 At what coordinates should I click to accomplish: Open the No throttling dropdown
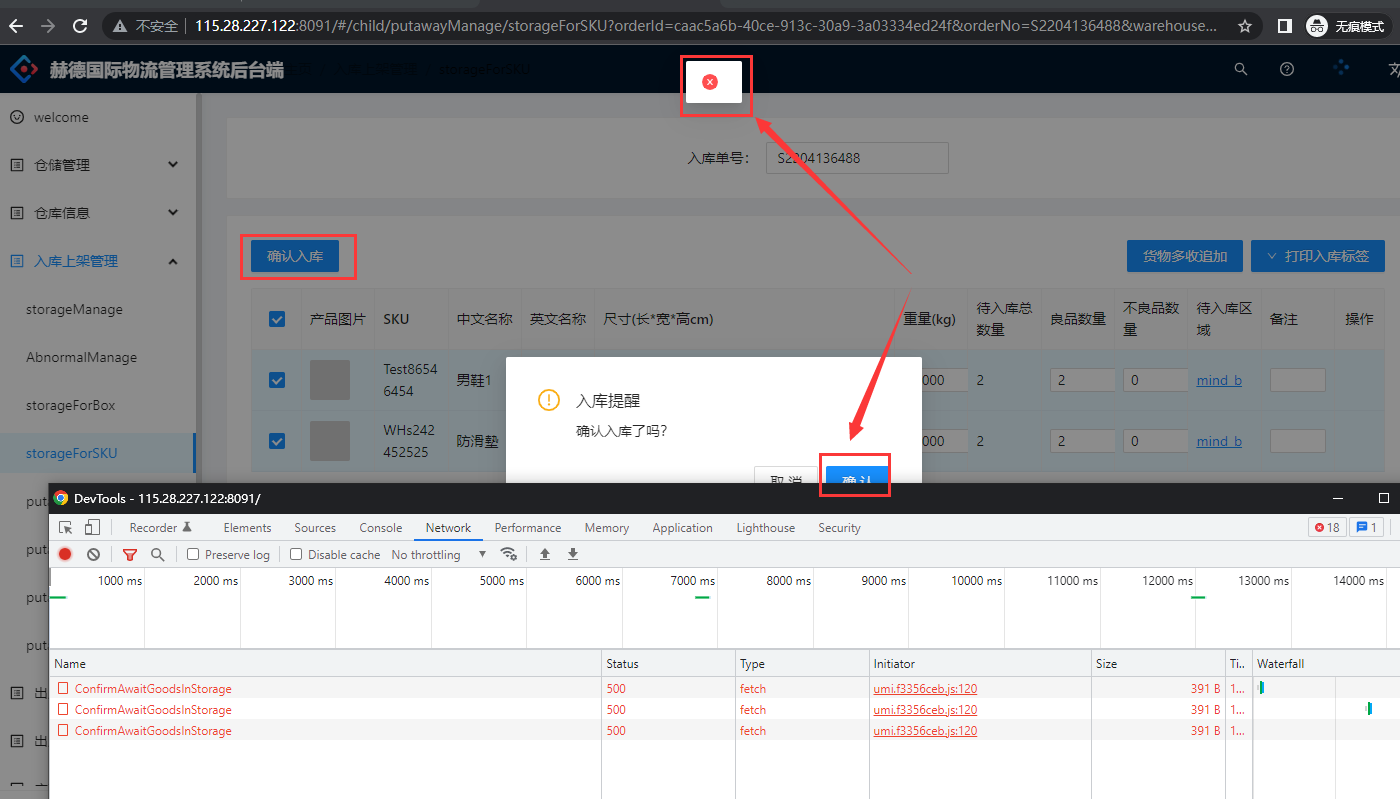pos(438,554)
